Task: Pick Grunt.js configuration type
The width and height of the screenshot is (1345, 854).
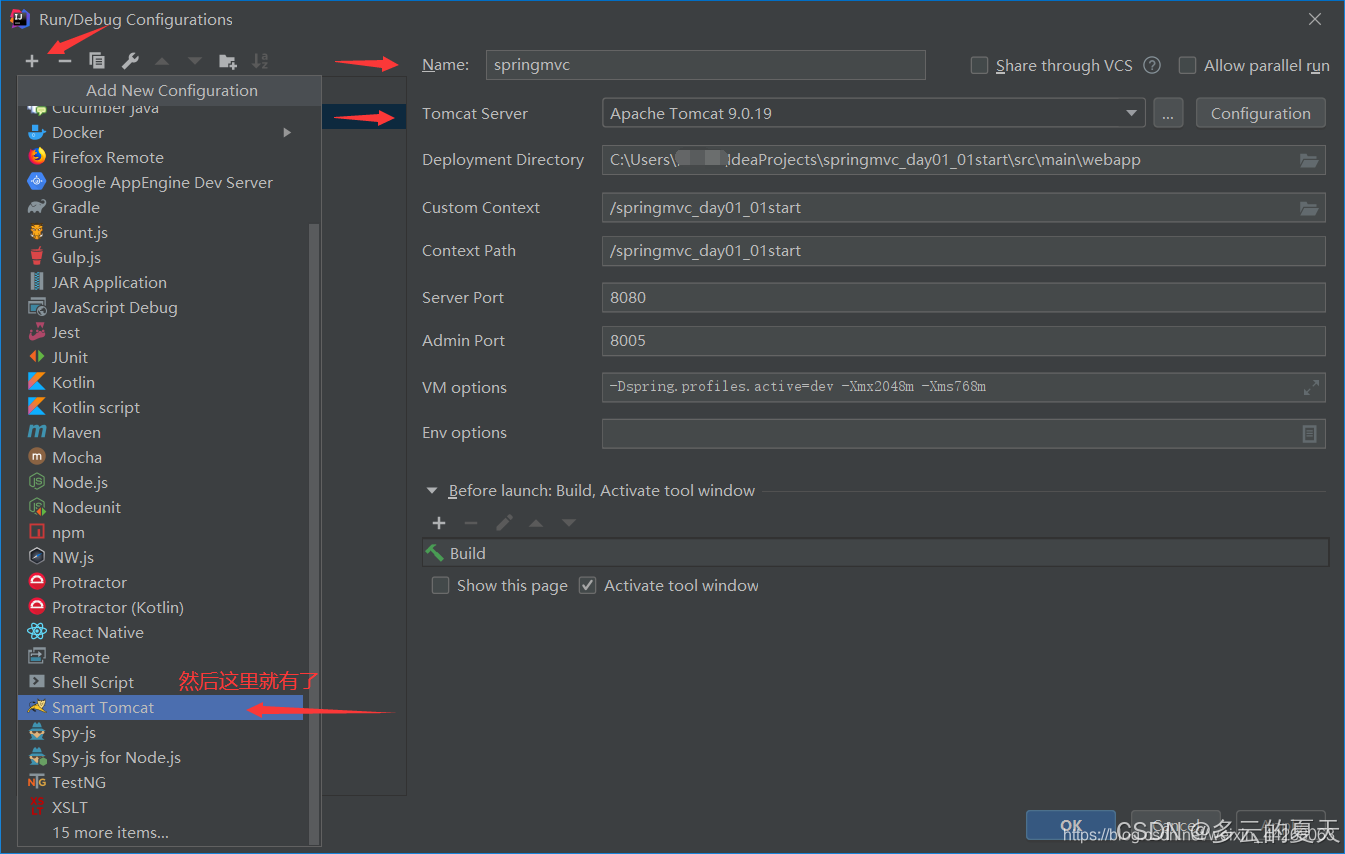Action: (x=160, y=232)
